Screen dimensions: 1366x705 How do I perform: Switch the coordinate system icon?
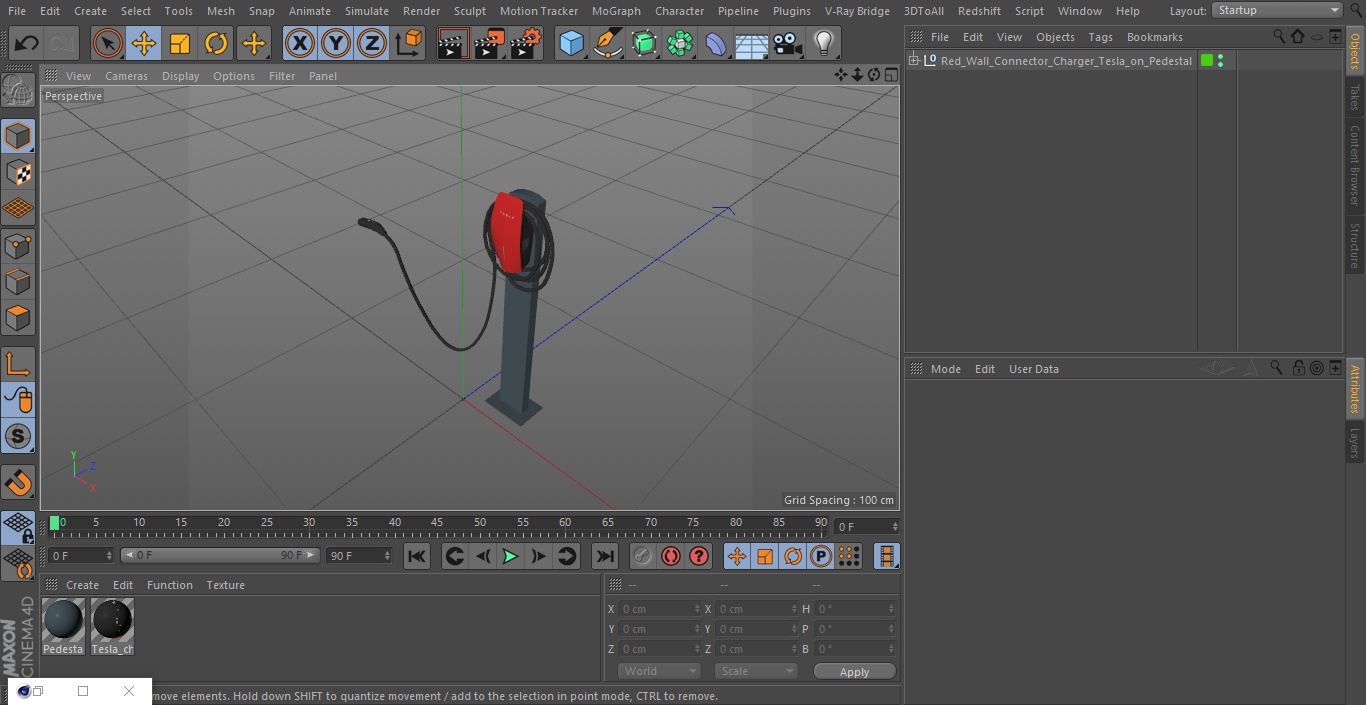click(409, 43)
